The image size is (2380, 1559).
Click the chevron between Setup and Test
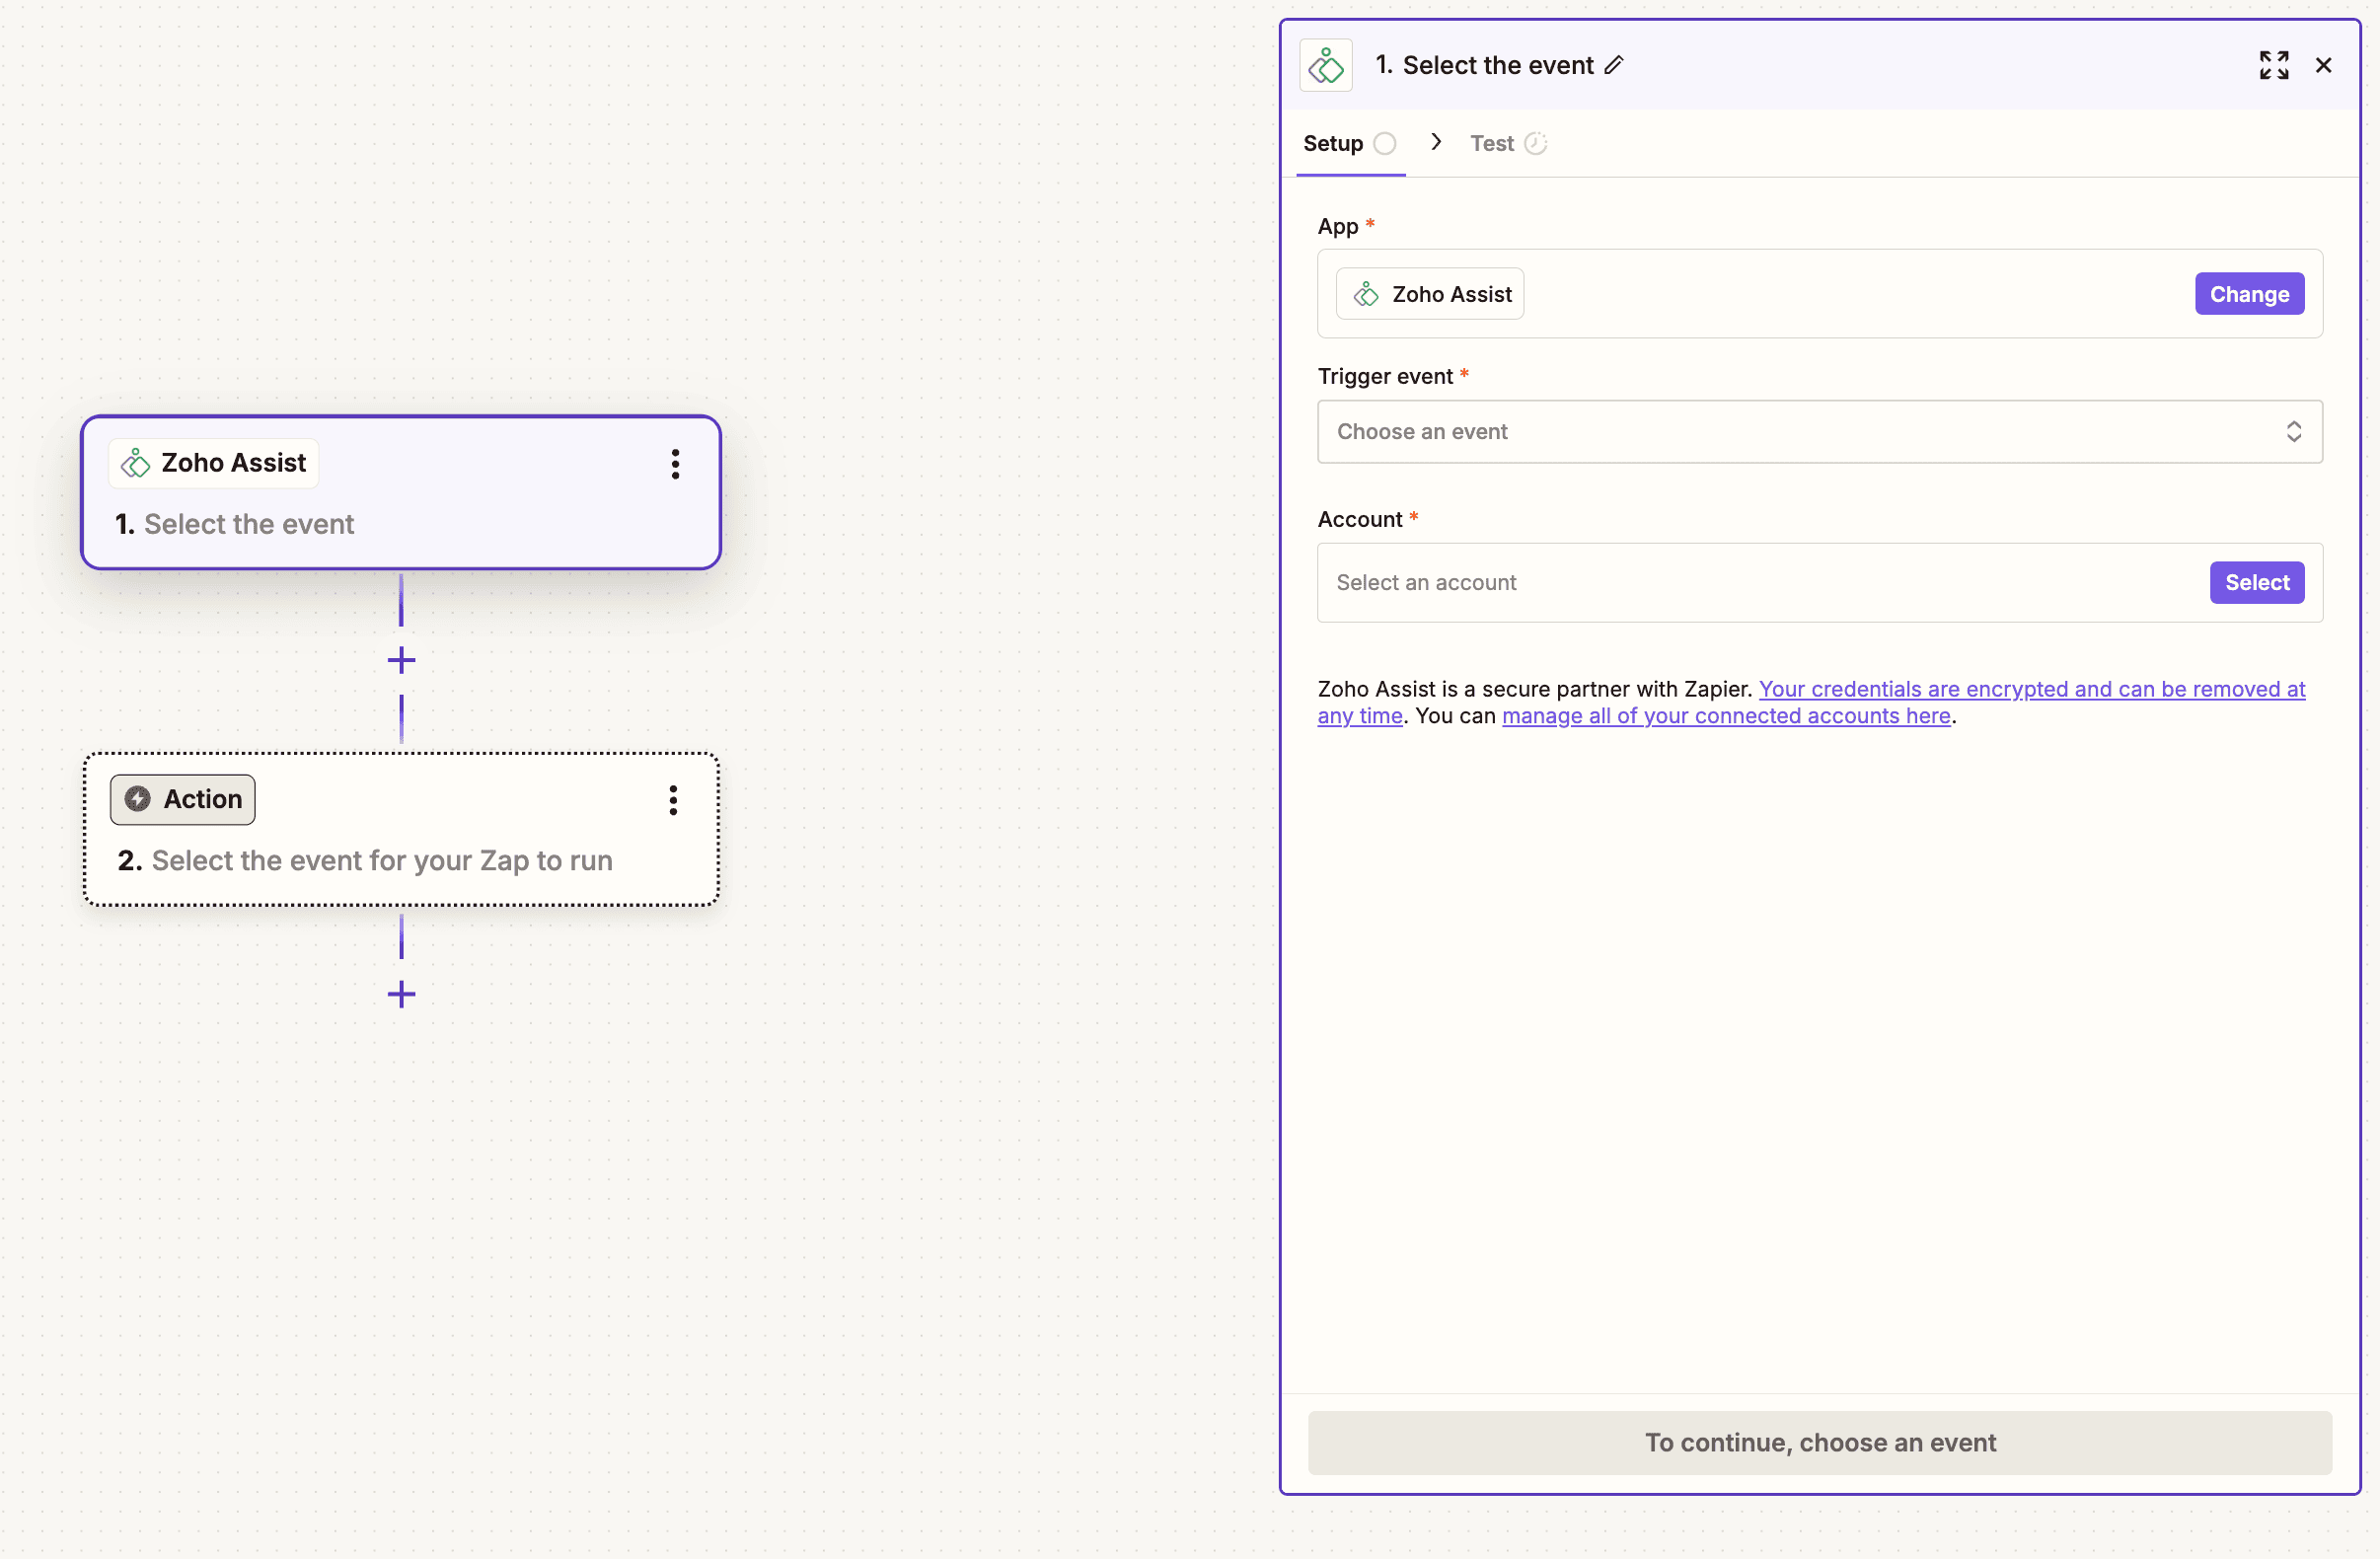tap(1436, 143)
